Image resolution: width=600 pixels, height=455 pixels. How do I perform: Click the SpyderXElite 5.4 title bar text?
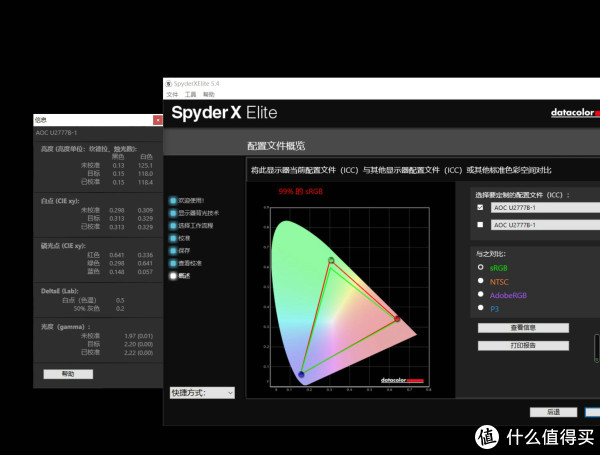(x=196, y=84)
